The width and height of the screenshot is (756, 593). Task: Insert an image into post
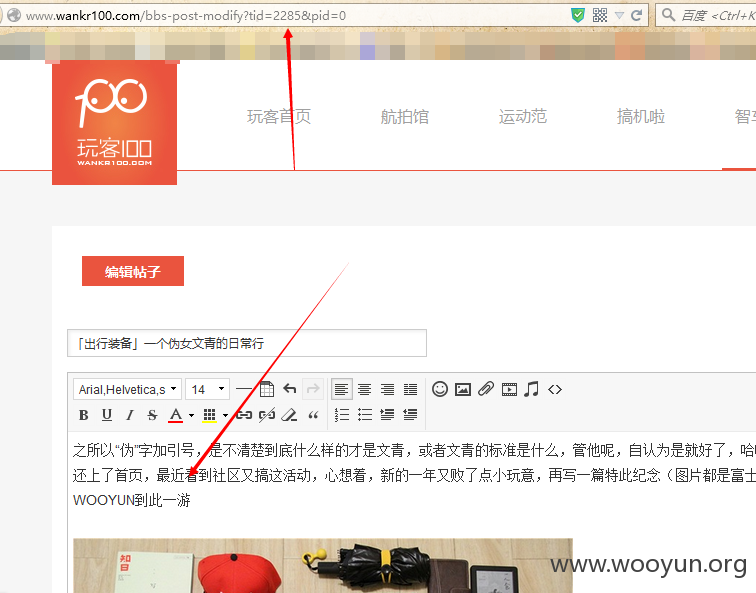[x=463, y=389]
